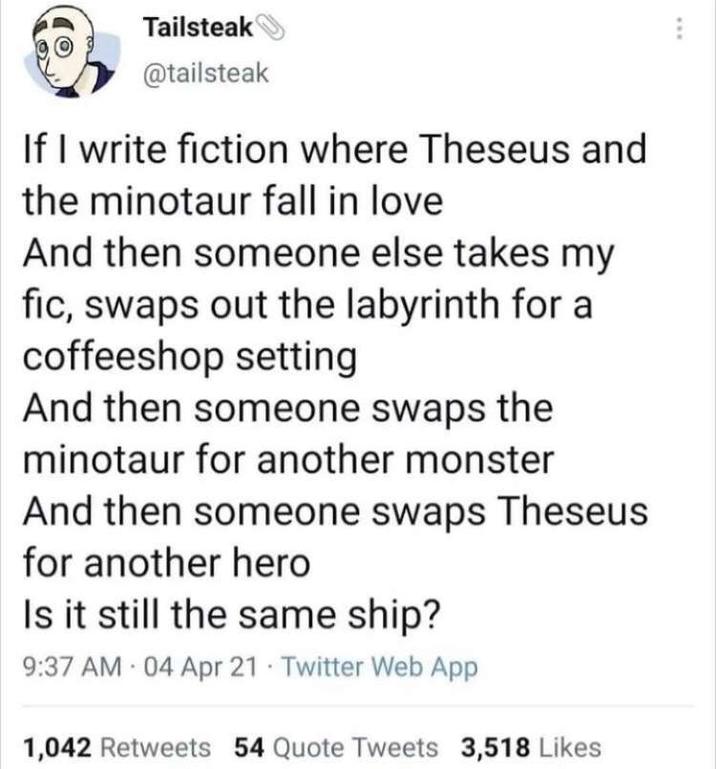Open the tweet's three-dot more options menu
Viewport: 716px width, 769px height.
click(x=680, y=28)
